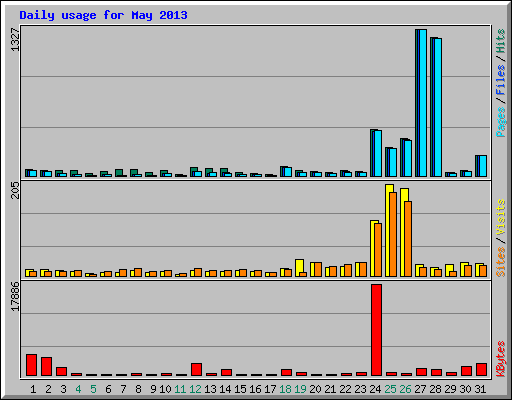Click the red KBytes bar for day 3
512x400 pixels.
pyautogui.click(x=61, y=372)
